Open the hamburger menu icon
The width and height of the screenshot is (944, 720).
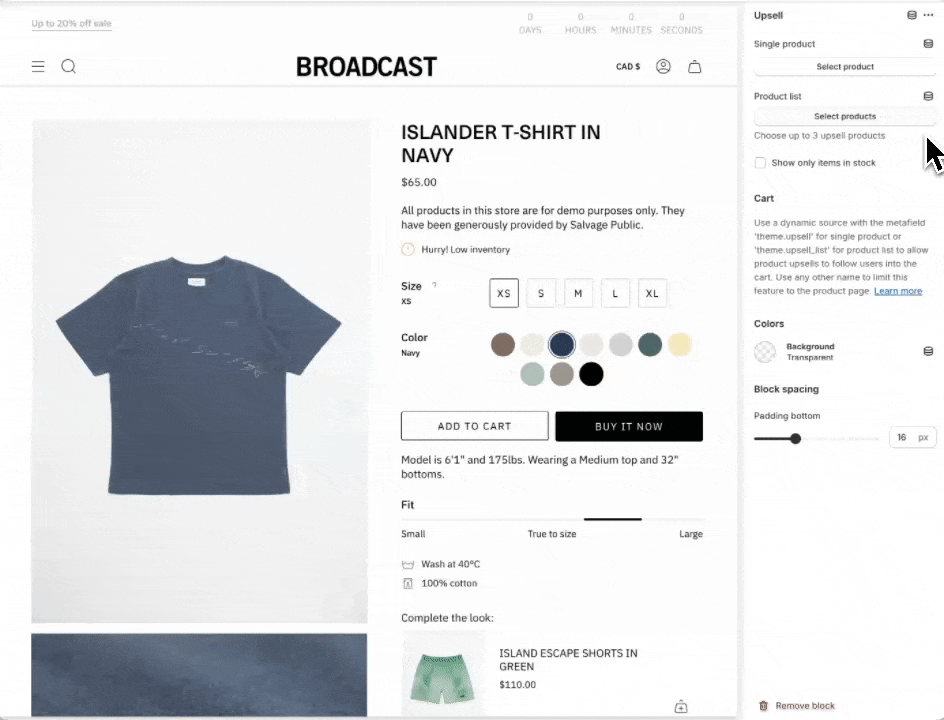pos(38,66)
